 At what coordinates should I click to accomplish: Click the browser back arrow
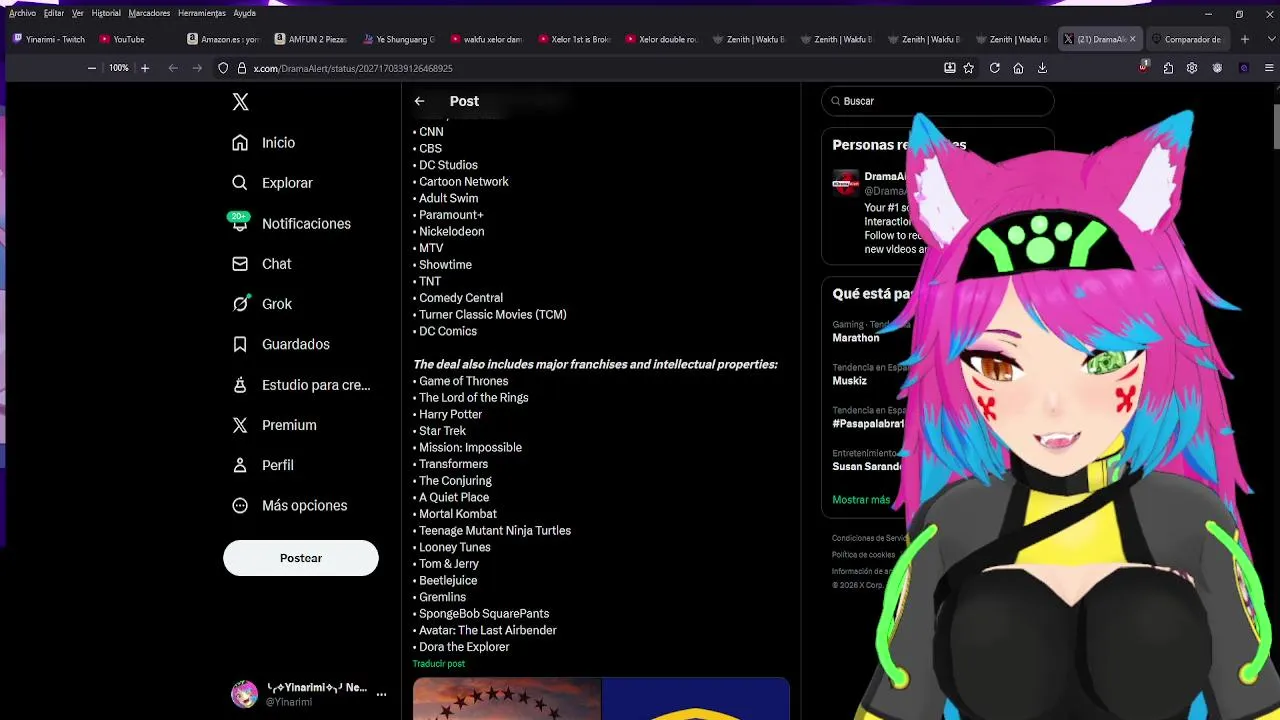pyautogui.click(x=173, y=68)
